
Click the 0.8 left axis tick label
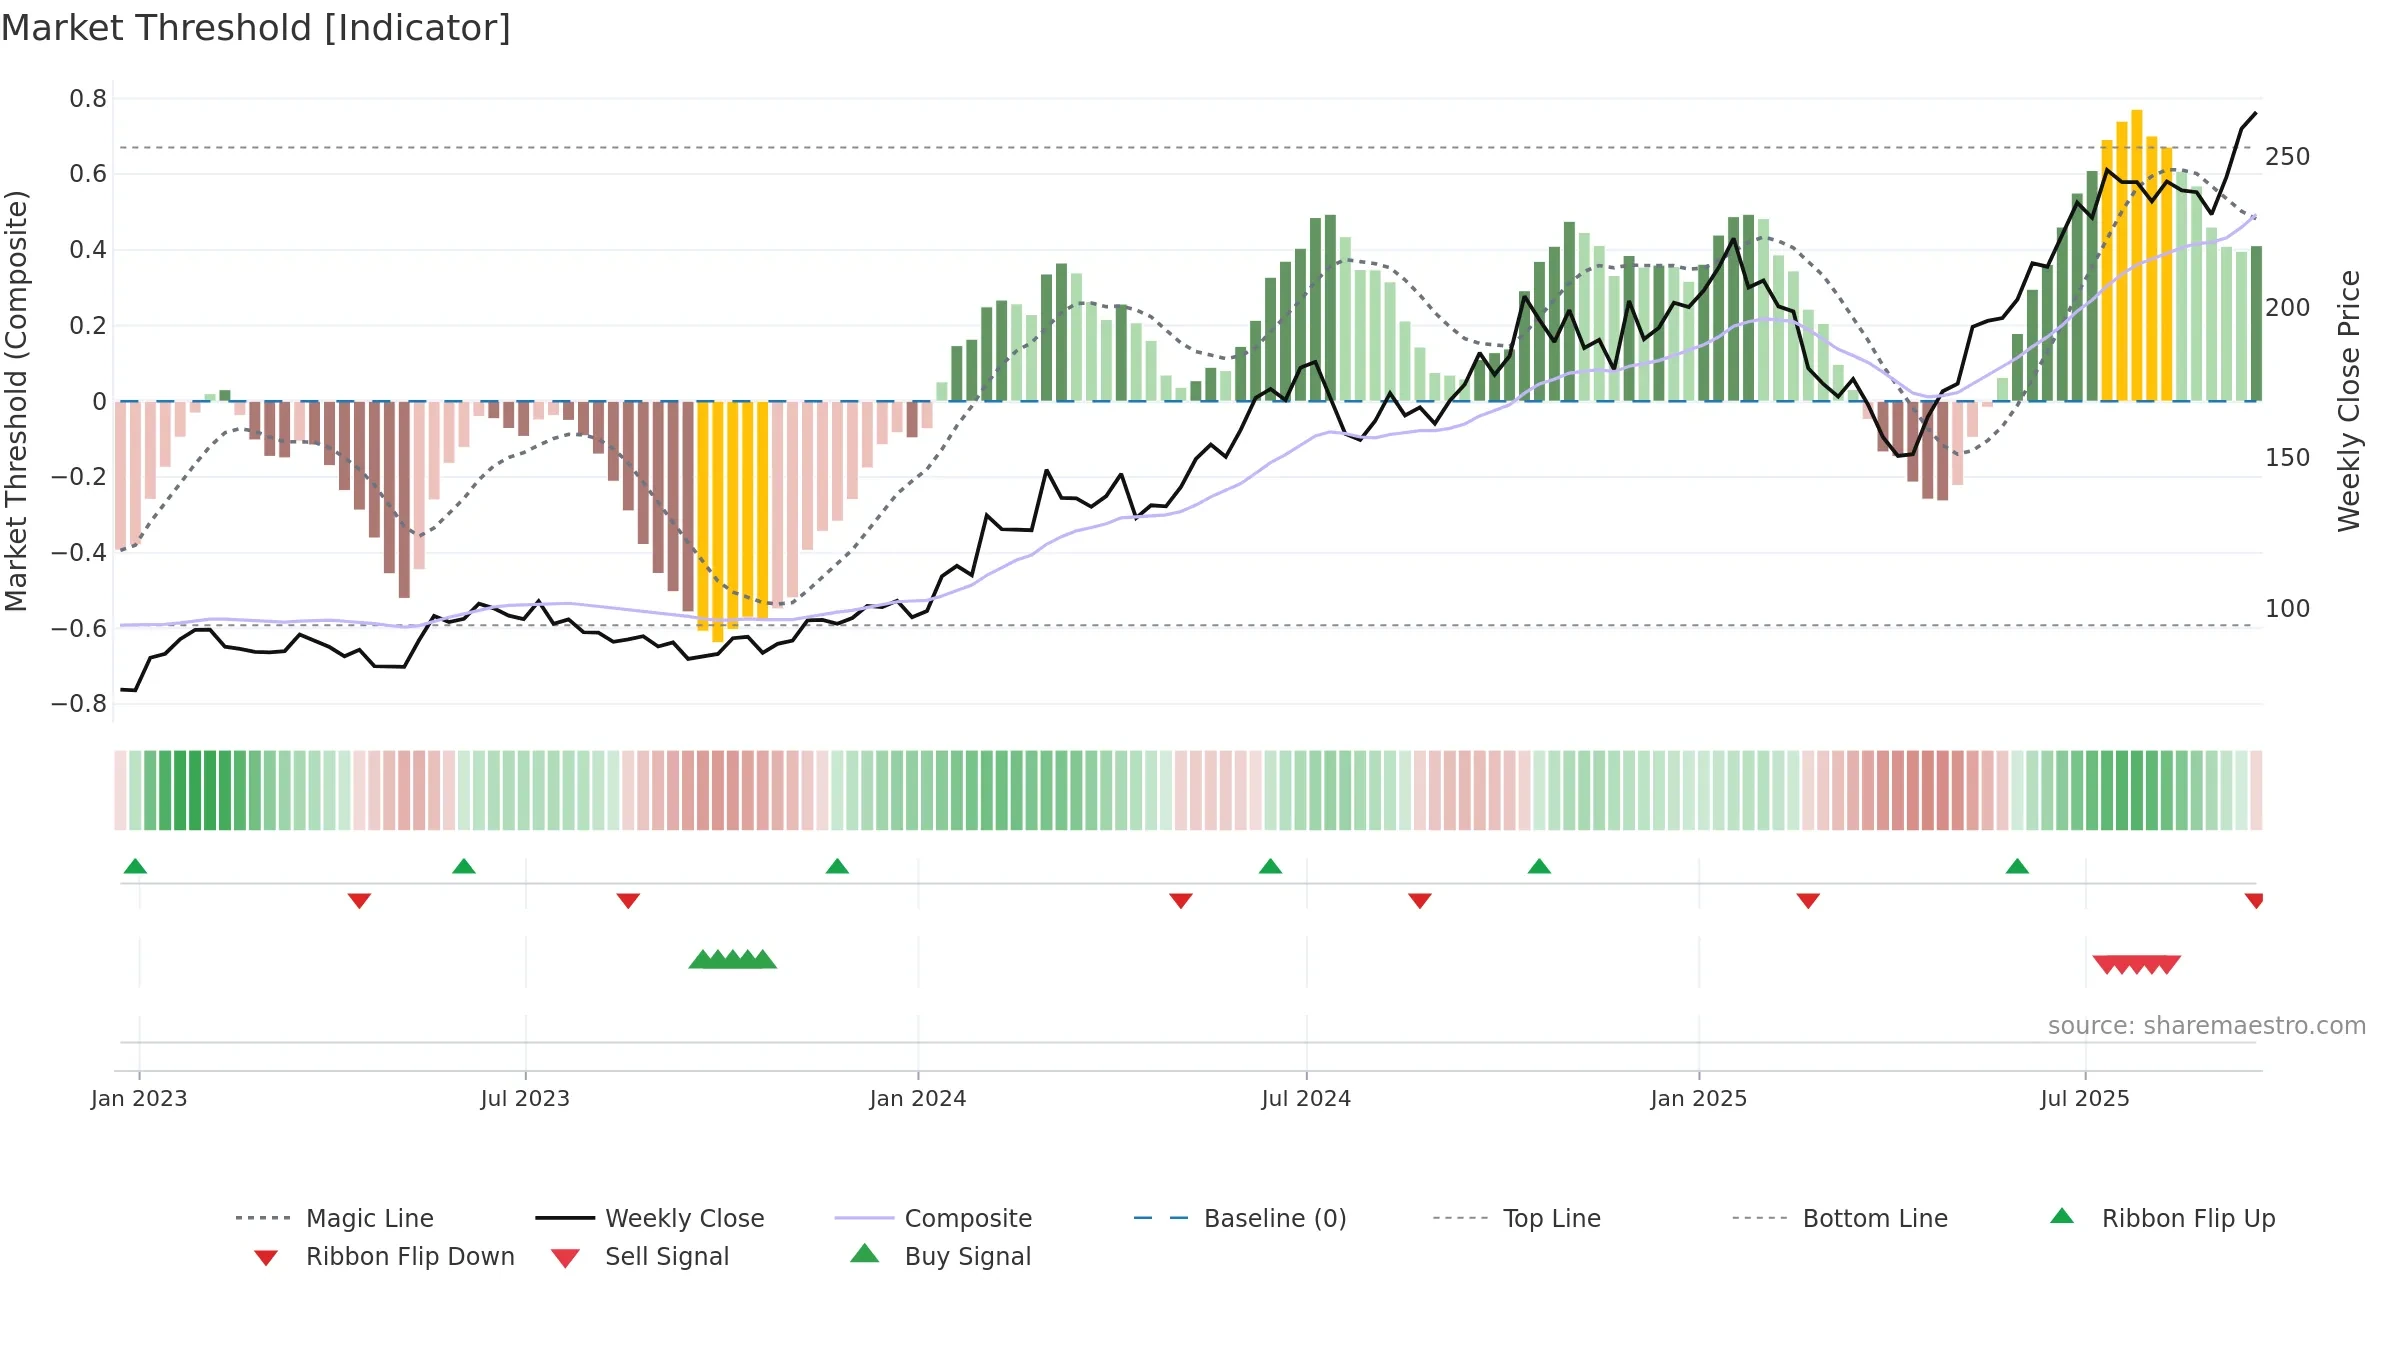88,99
